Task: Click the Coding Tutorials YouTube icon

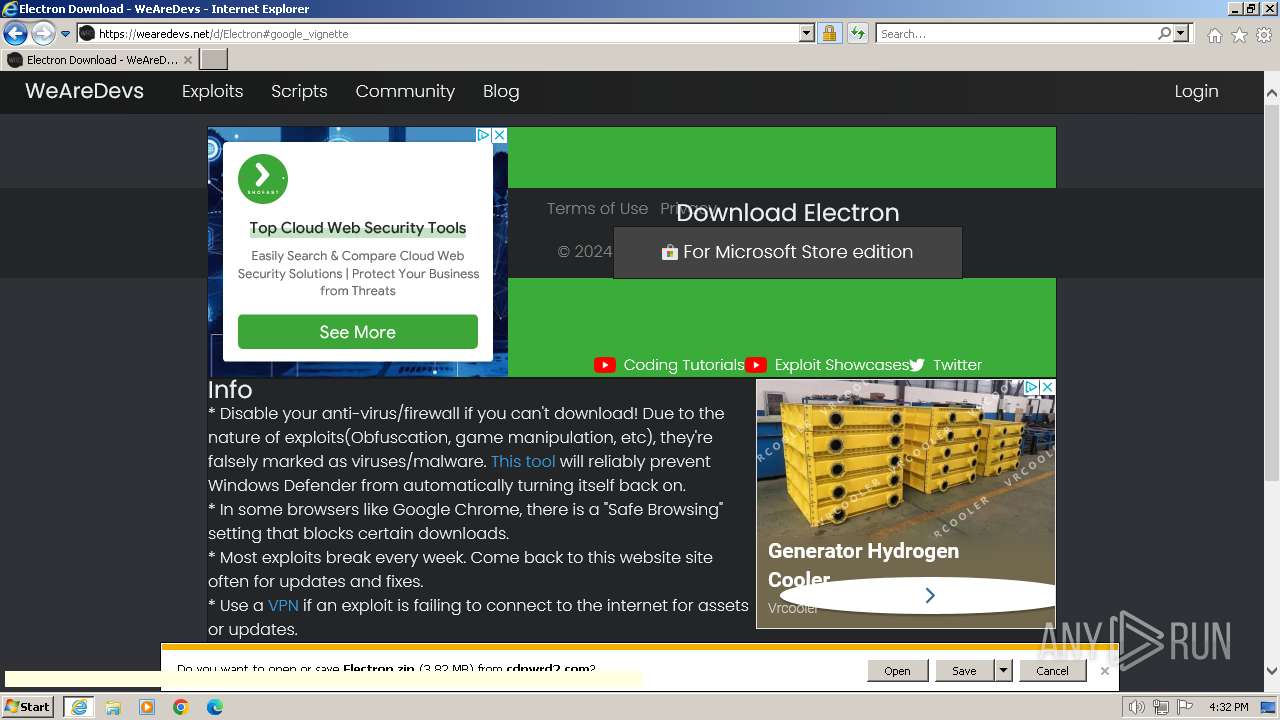Action: (x=605, y=365)
